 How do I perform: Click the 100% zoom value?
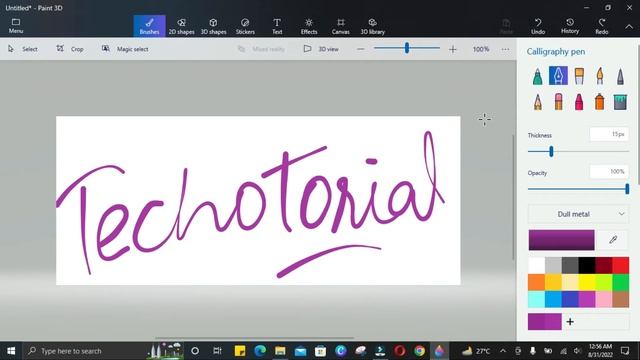click(x=481, y=49)
